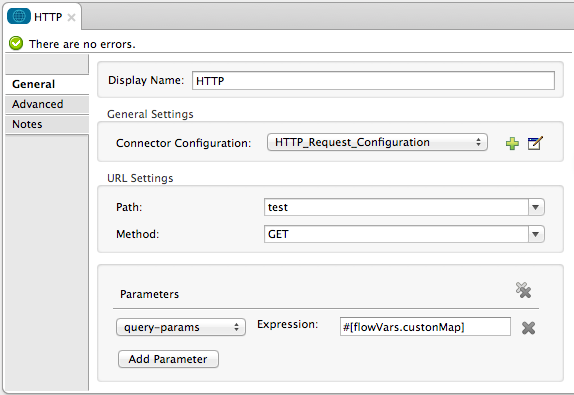Delete the query-params parameter row
Viewport: 574px width, 395px height.
(528, 328)
